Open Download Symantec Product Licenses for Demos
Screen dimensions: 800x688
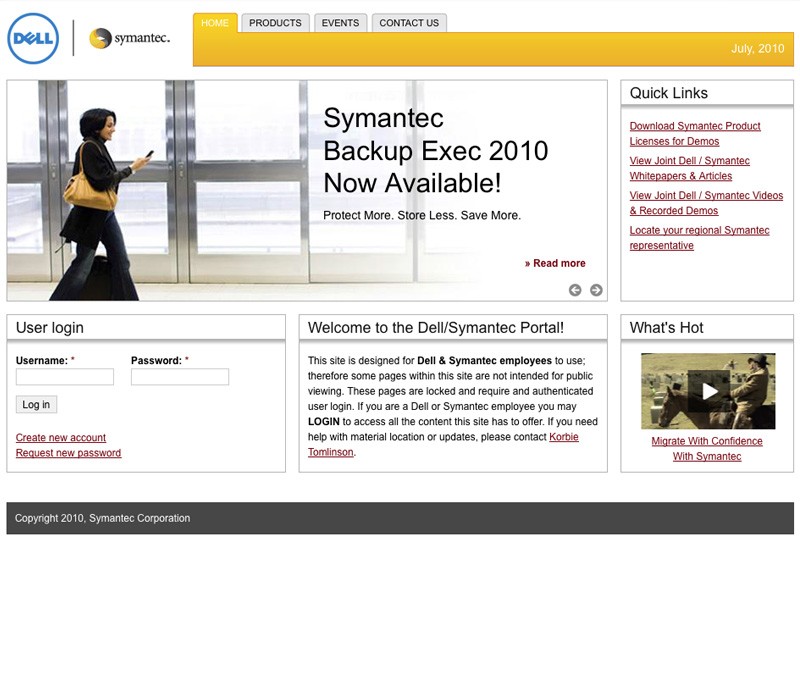pos(695,134)
